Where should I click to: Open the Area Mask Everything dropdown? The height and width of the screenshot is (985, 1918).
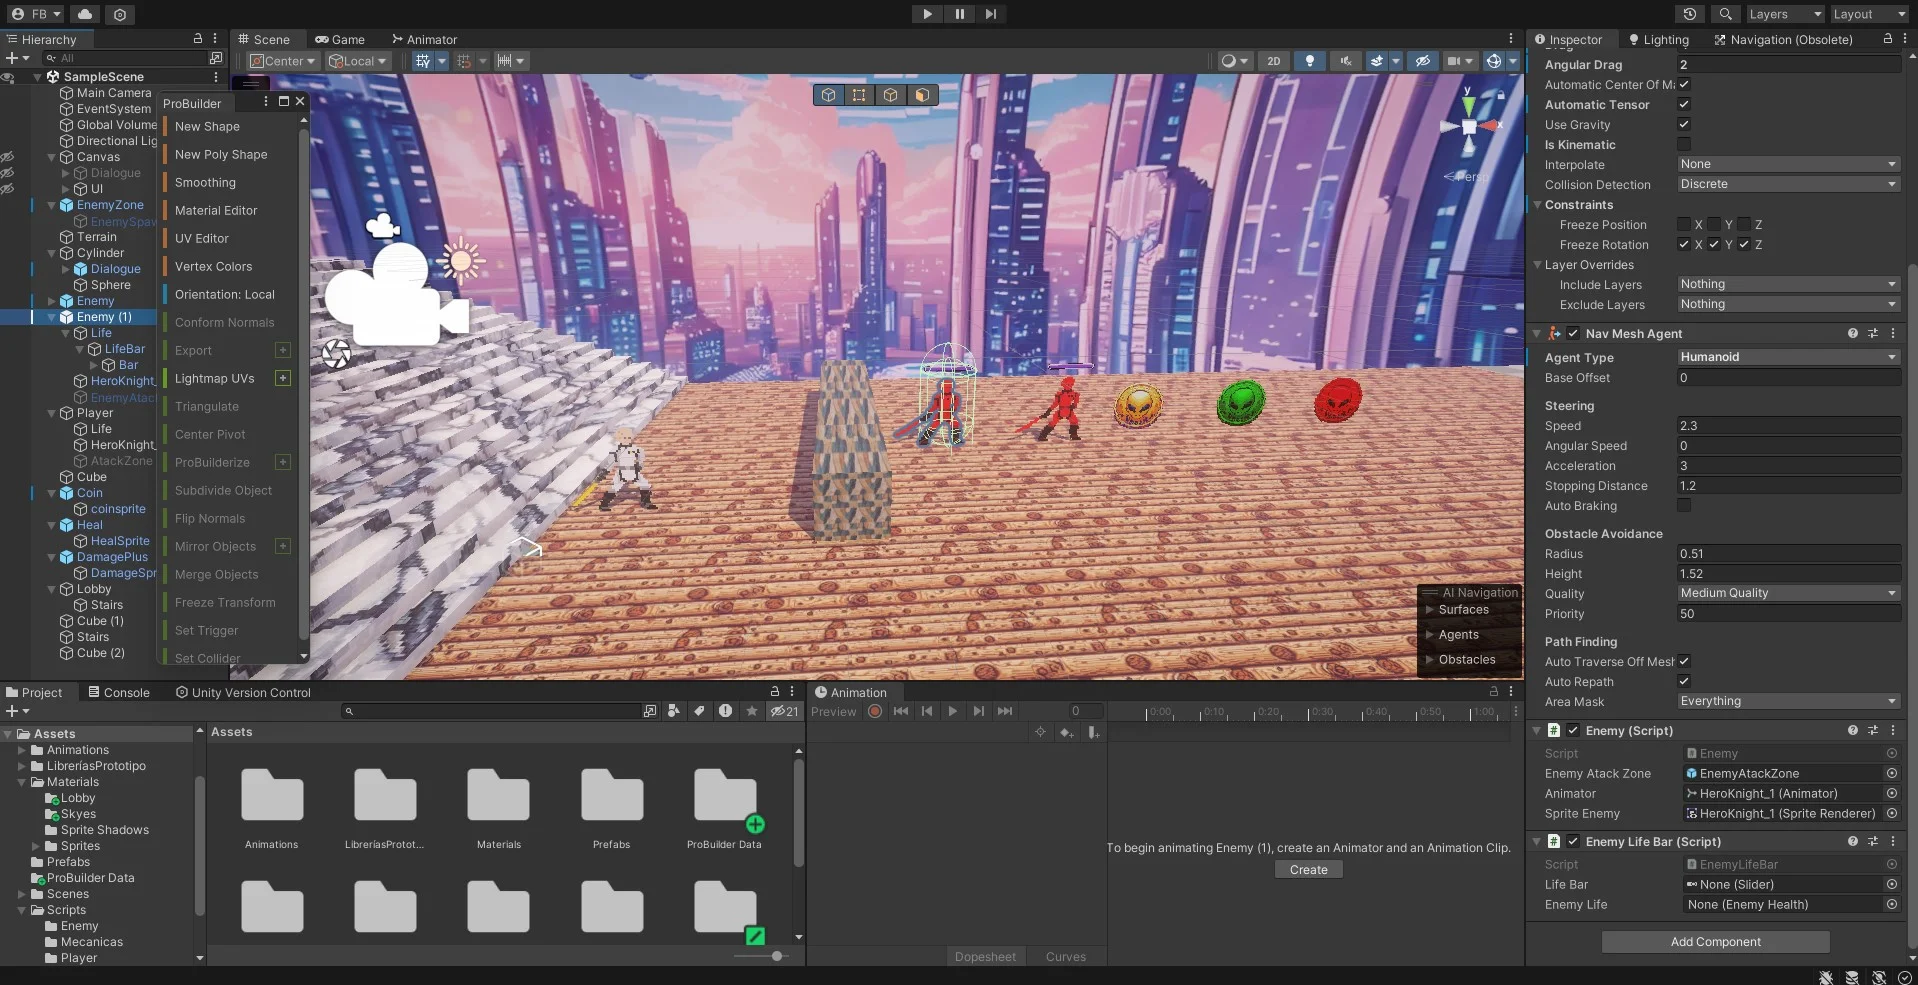click(x=1788, y=701)
